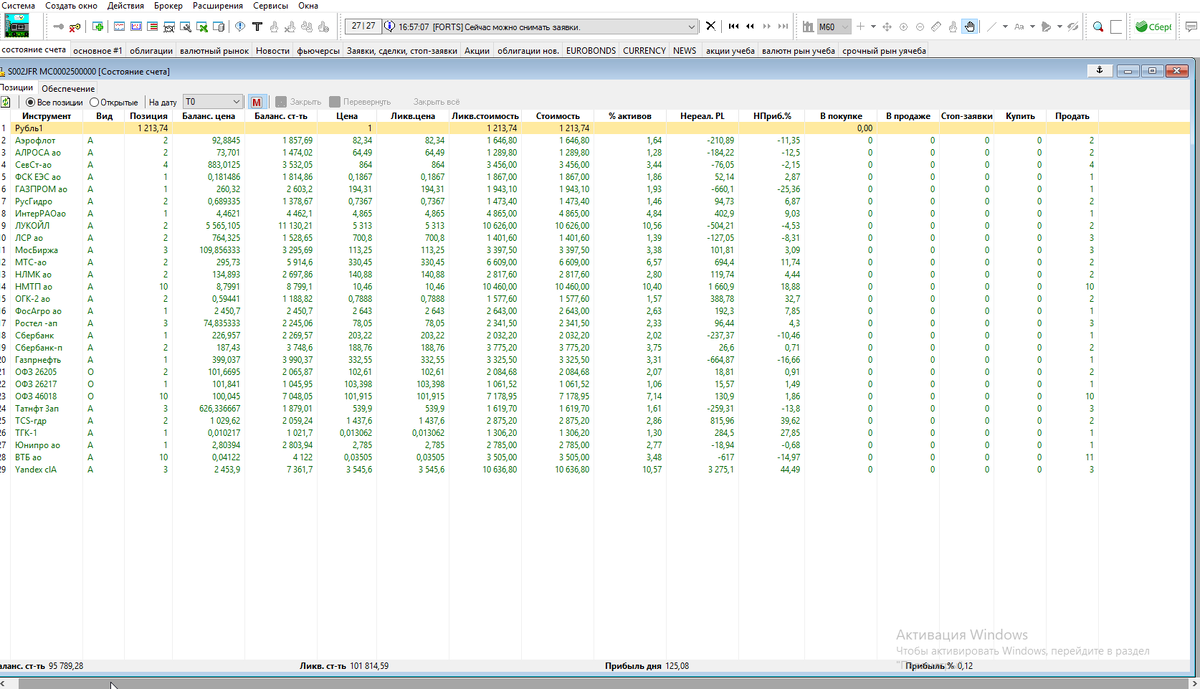
Task: Click the anchor pin icon in window title
Action: (x=1098, y=70)
